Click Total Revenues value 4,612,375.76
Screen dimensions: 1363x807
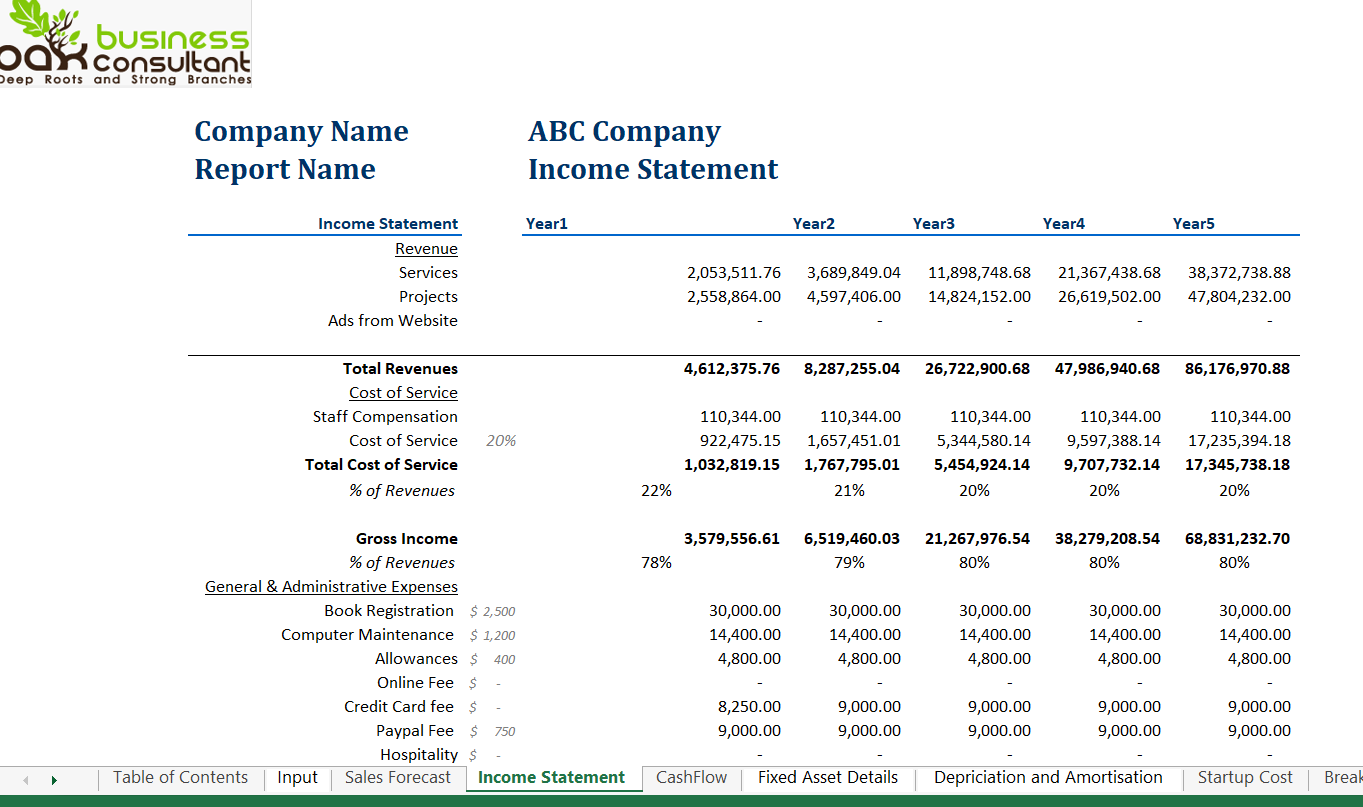(732, 369)
